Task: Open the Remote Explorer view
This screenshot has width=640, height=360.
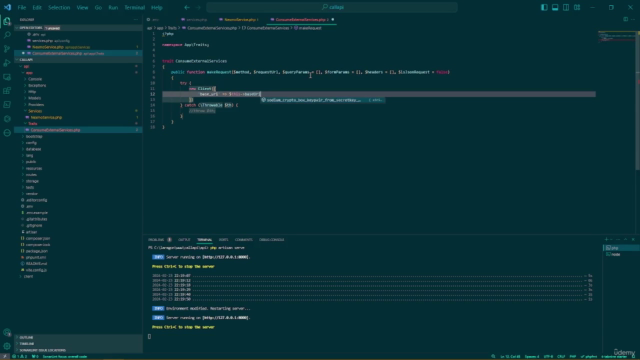Action: pyautogui.click(x=7, y=77)
